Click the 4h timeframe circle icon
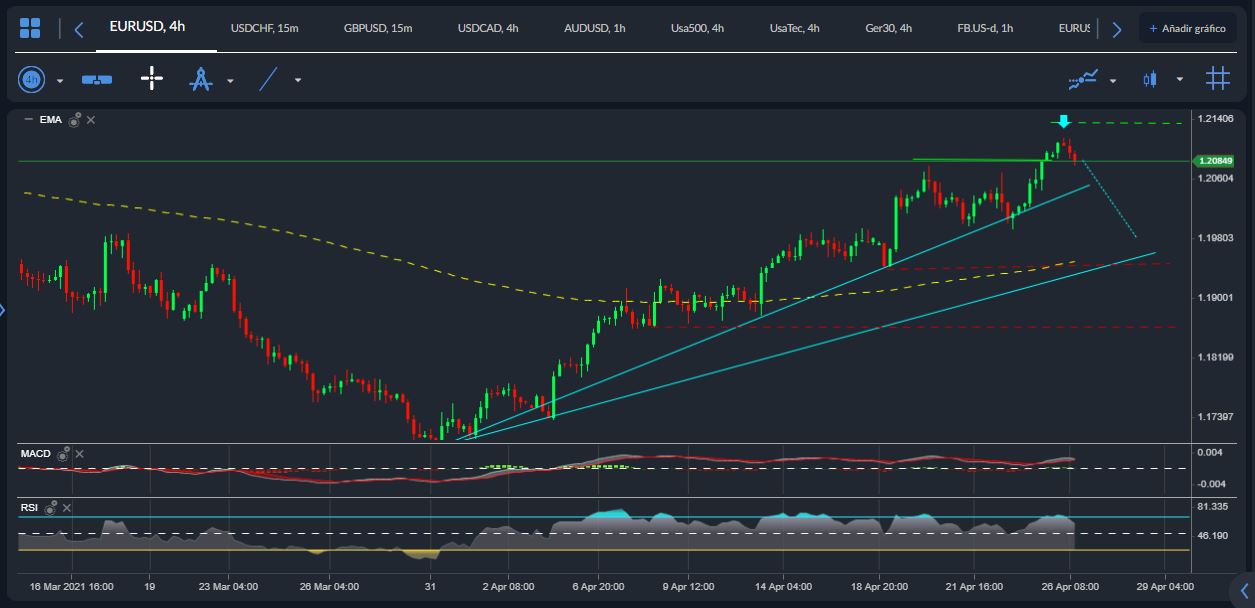The height and width of the screenshot is (608, 1255). [x=33, y=79]
